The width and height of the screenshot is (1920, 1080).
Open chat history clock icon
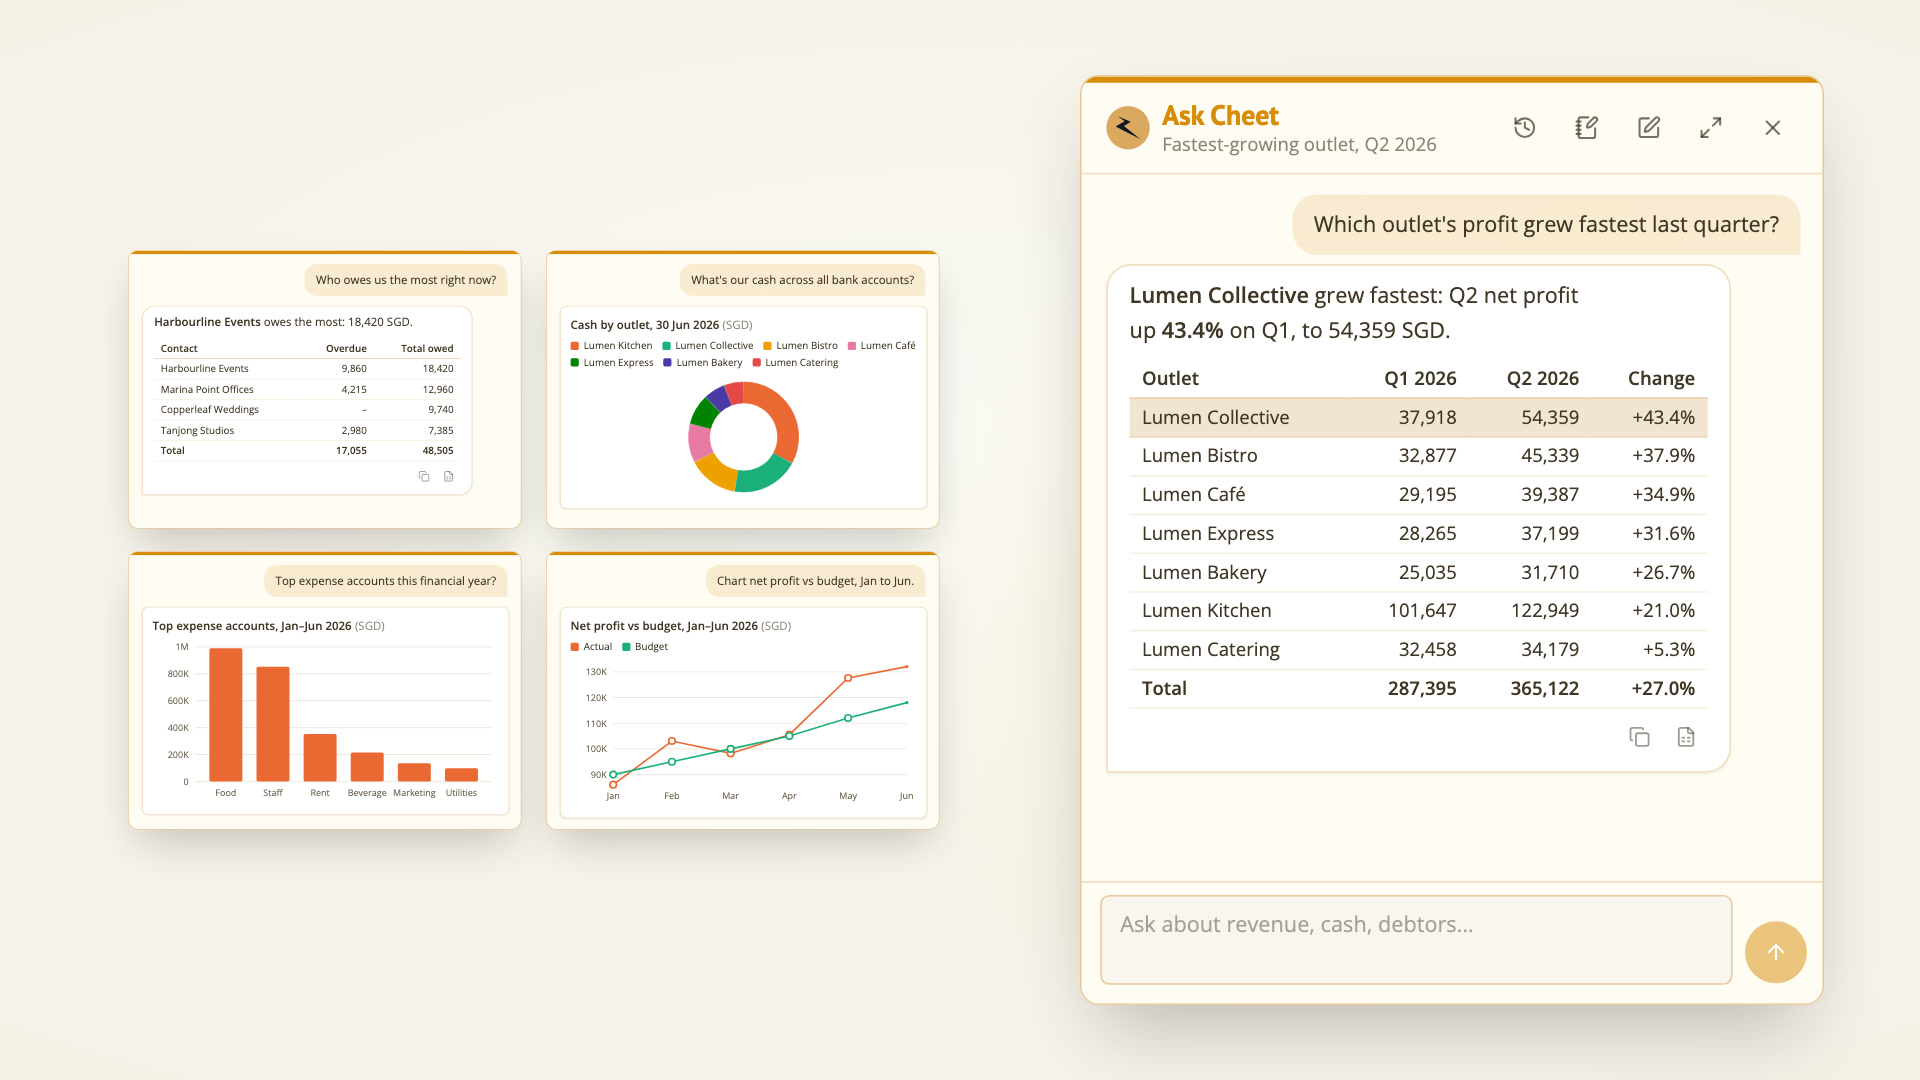tap(1524, 128)
